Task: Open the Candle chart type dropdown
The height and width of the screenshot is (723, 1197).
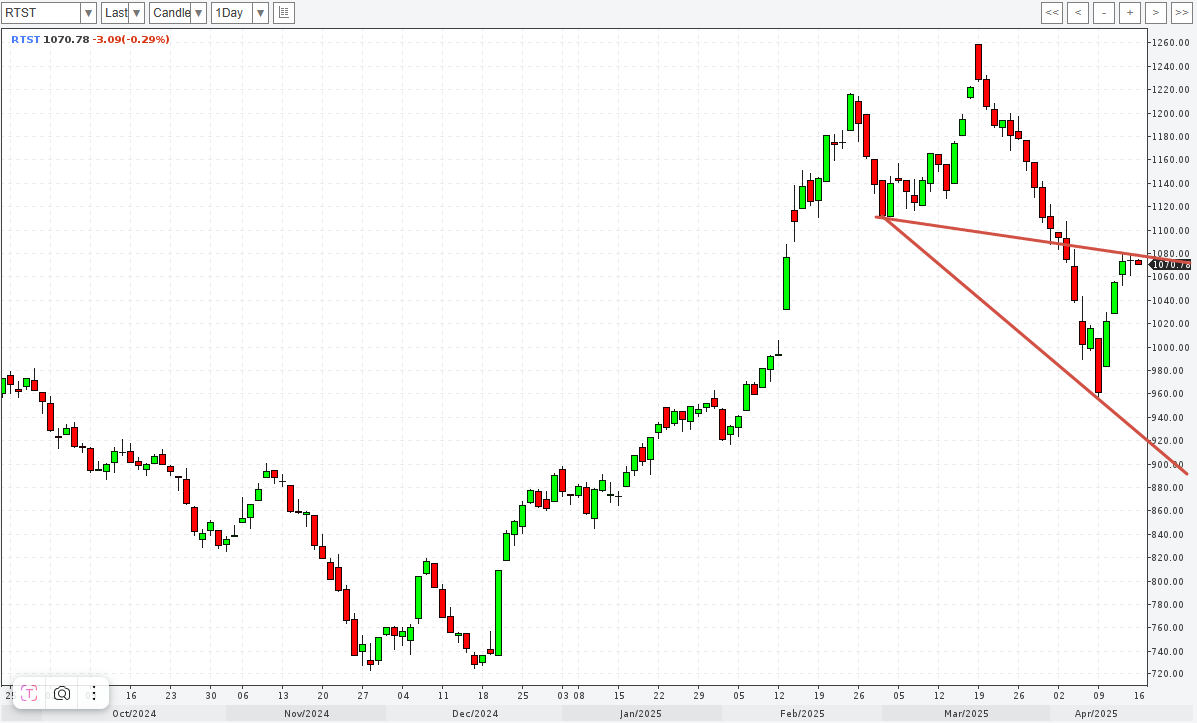Action: (198, 13)
